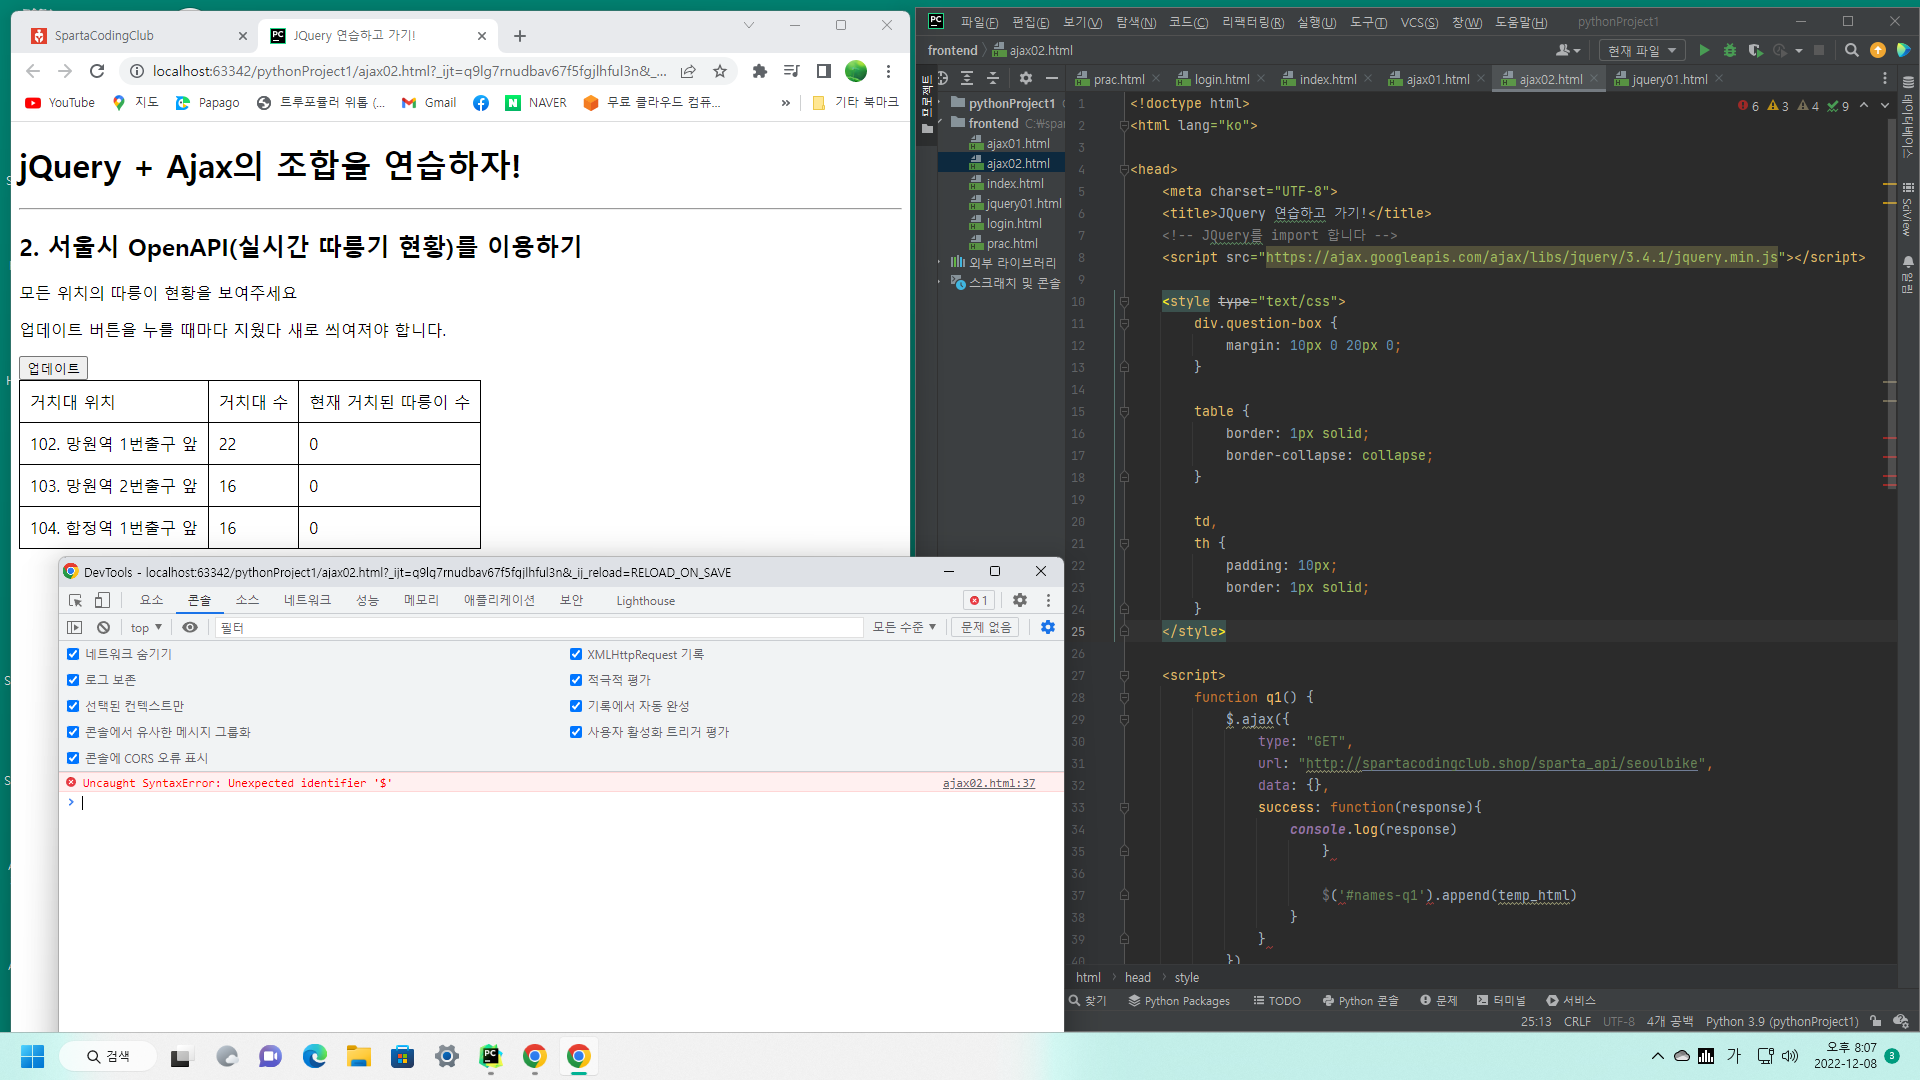
Task: Open Chrome extensions puzzle icon
Action: point(760,71)
